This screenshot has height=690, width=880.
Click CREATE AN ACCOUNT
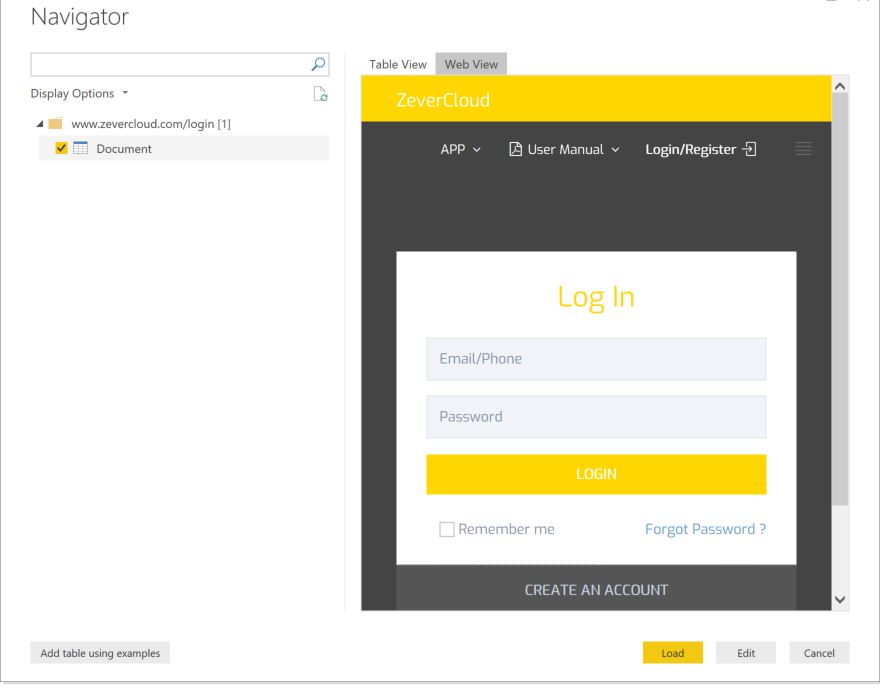coord(596,590)
